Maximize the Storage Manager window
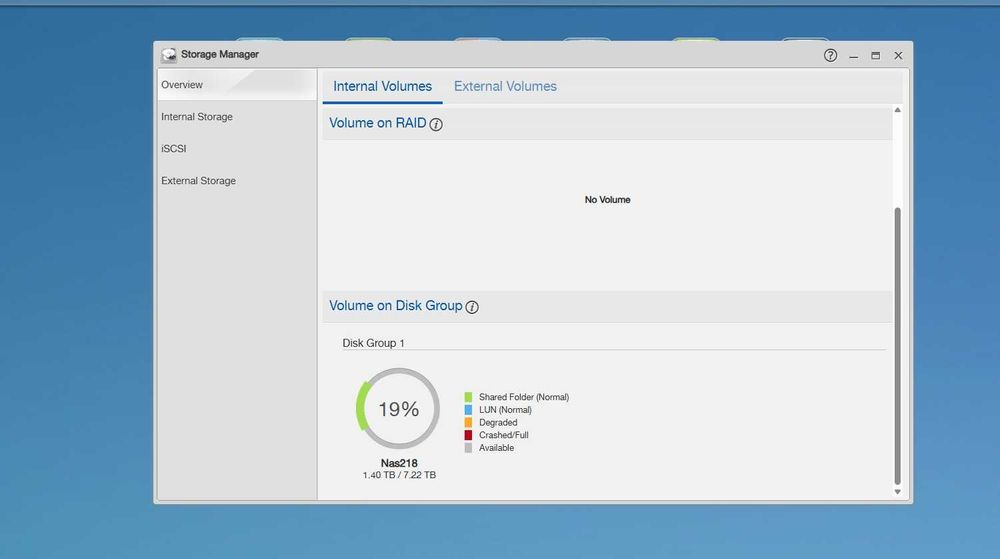Viewport: 1000px width, 559px height. click(x=876, y=56)
